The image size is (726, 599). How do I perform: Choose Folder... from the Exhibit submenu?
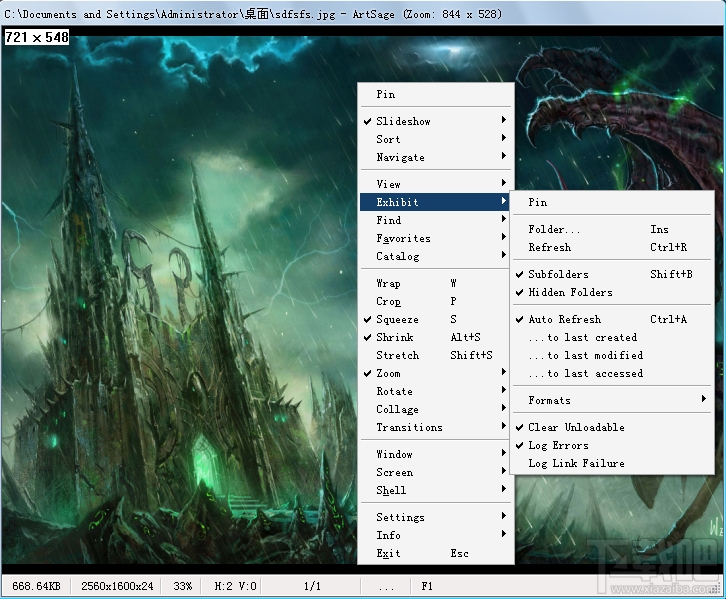pyautogui.click(x=612, y=229)
